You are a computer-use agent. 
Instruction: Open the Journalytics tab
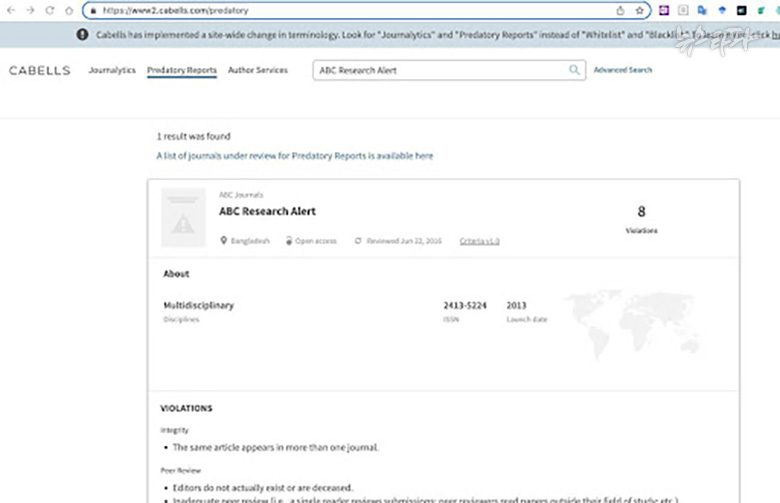coord(112,70)
